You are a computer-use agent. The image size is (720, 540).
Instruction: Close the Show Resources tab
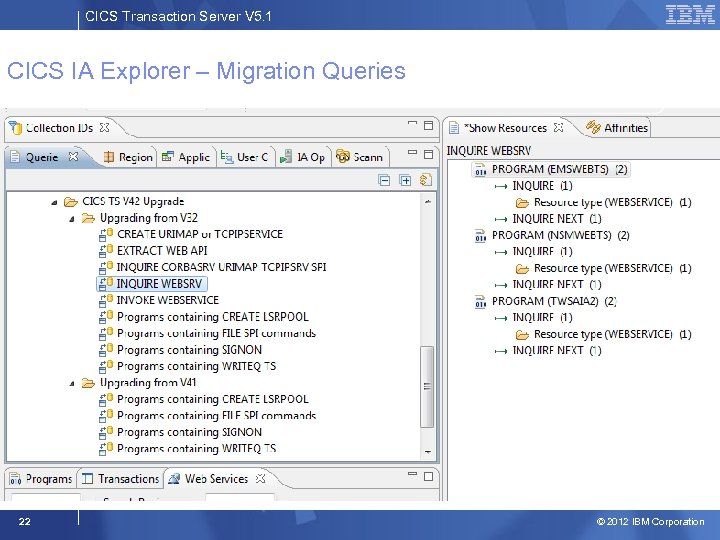point(558,128)
